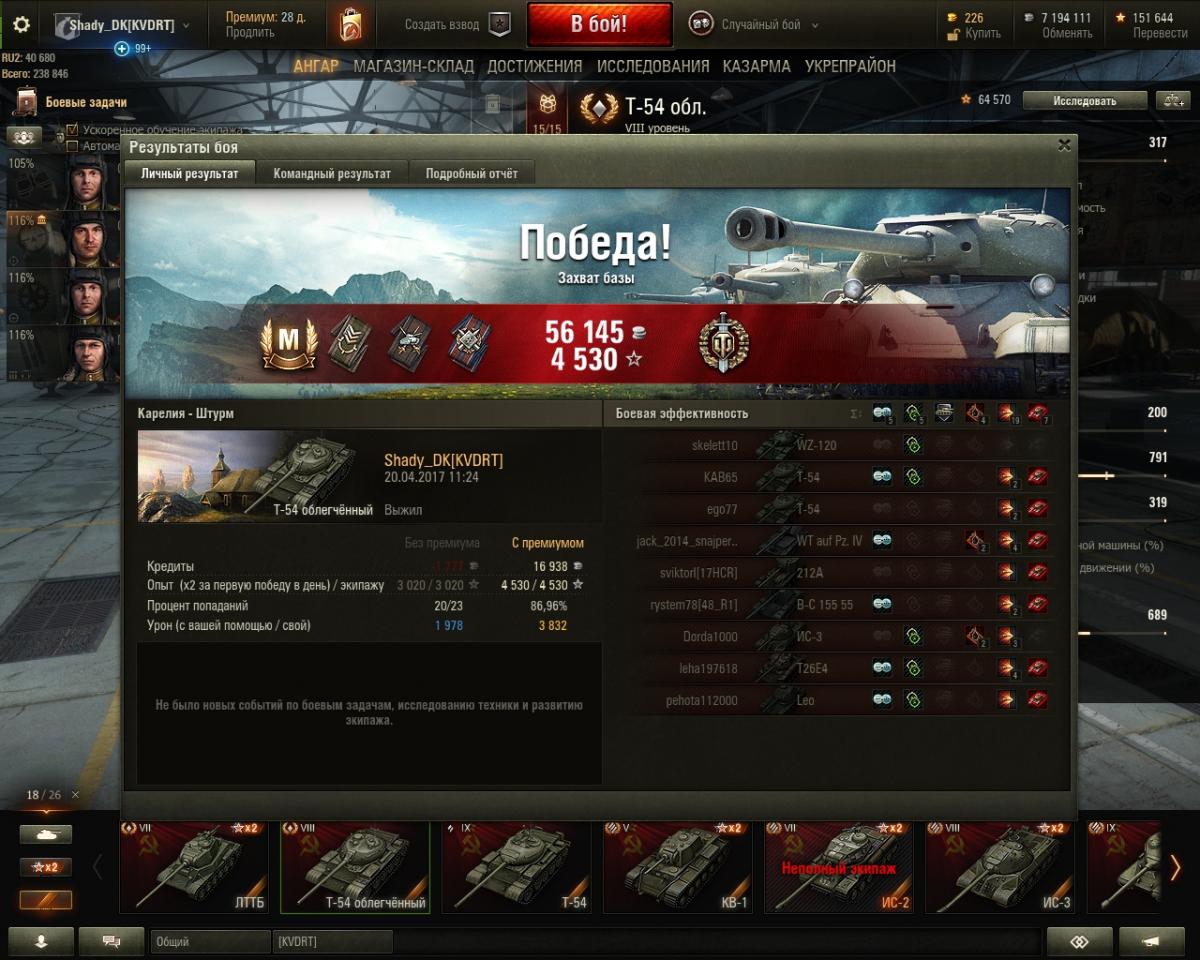Expand the Random battle mode dropdown
Screen dimensions: 1200x960
point(814,25)
